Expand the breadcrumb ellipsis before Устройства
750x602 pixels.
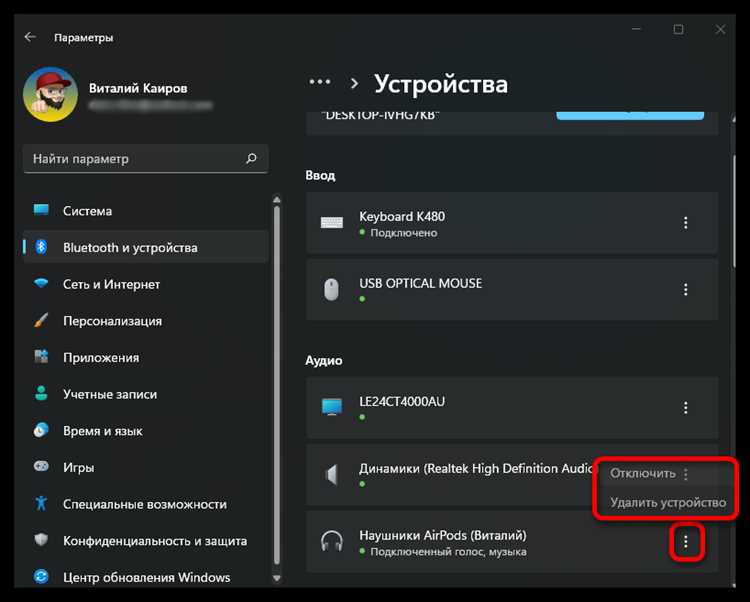[320, 82]
